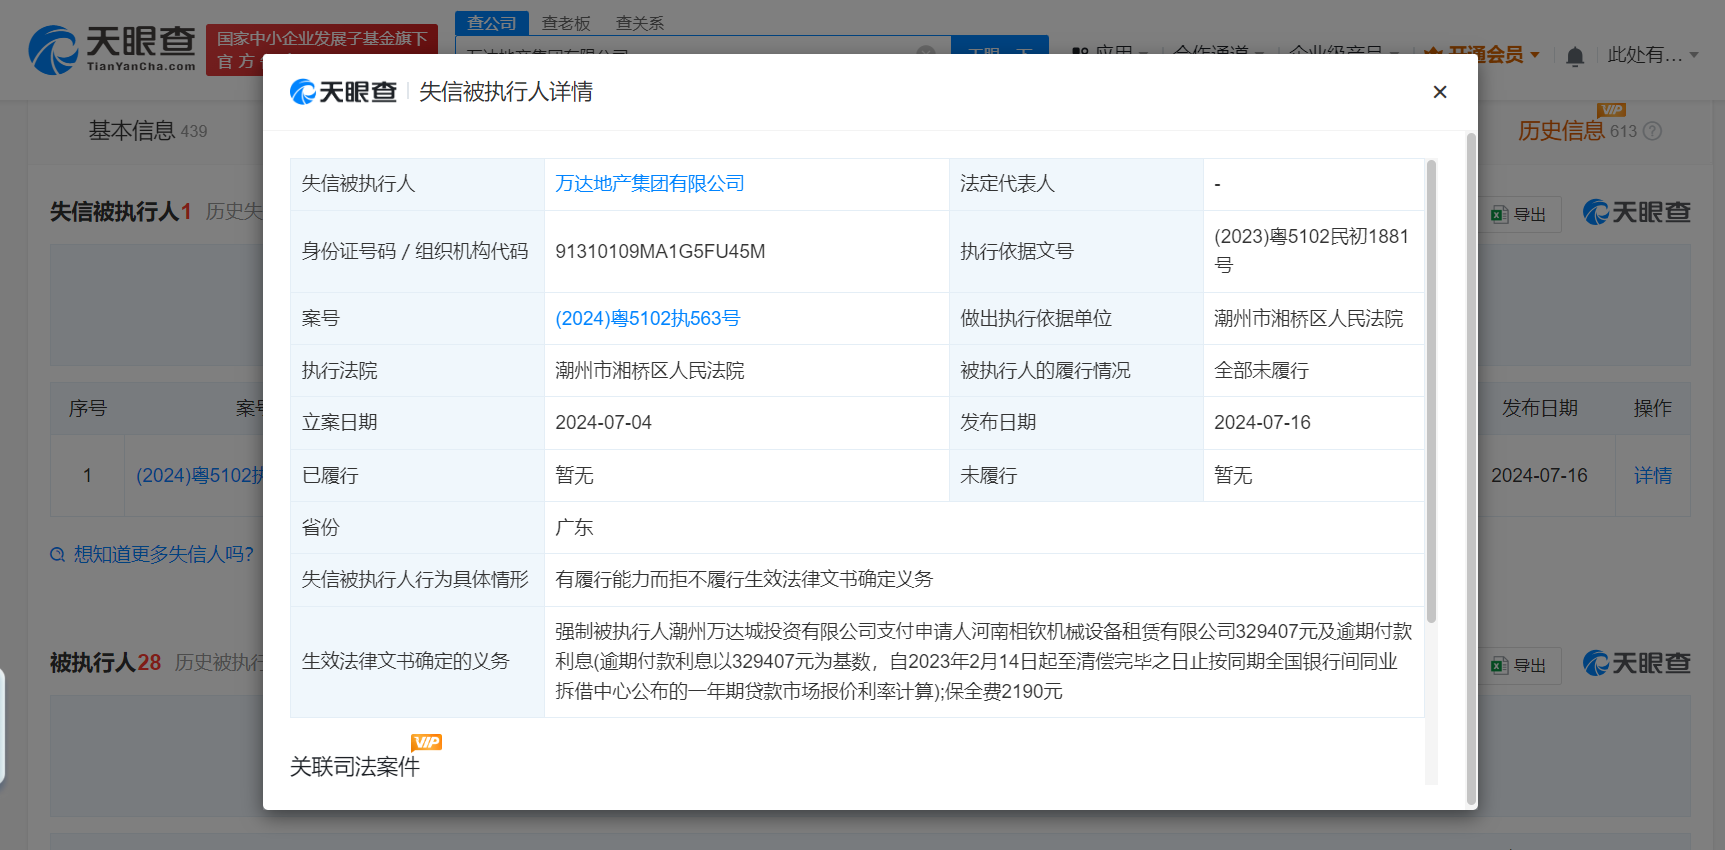
Task: Click the 天眼查 watermark logo beside 失信被执行人 导出
Action: pyautogui.click(x=1637, y=213)
